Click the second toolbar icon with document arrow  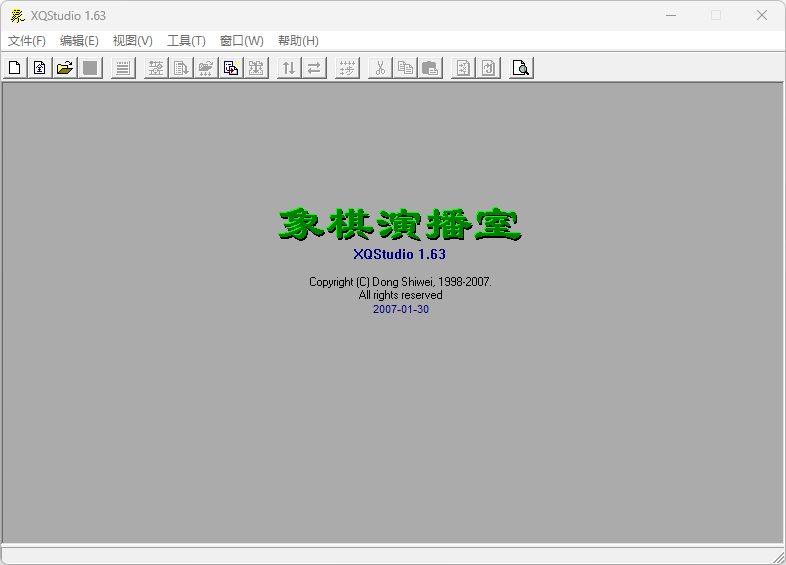pos(40,68)
